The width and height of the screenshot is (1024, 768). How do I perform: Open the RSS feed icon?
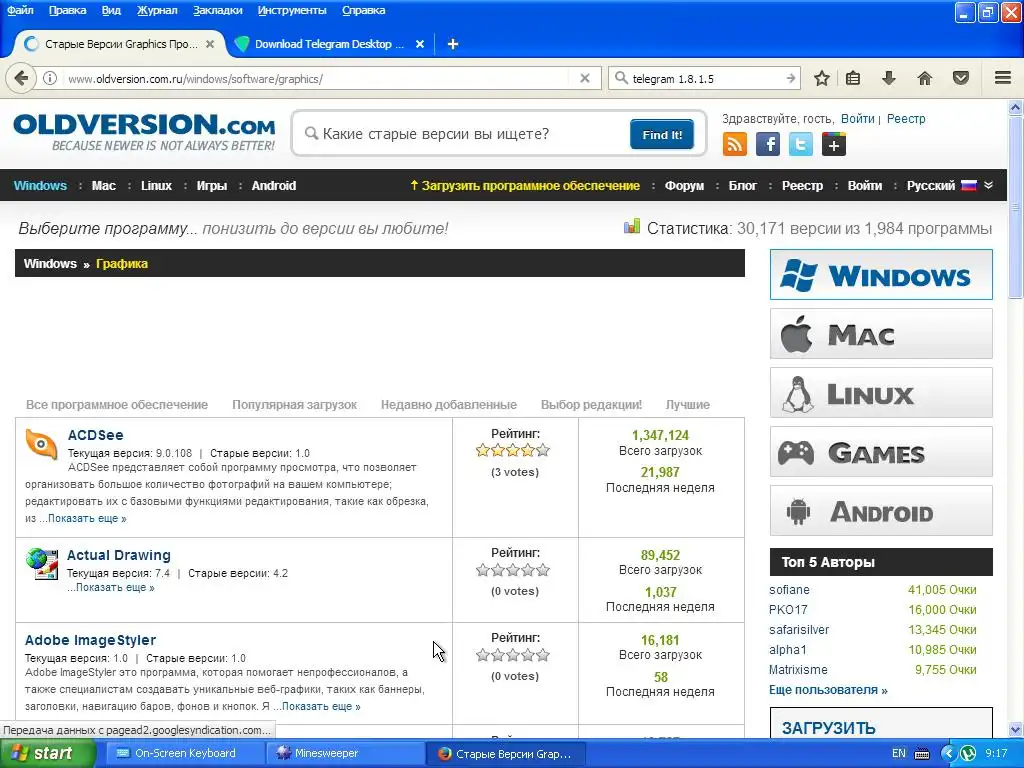click(x=735, y=144)
